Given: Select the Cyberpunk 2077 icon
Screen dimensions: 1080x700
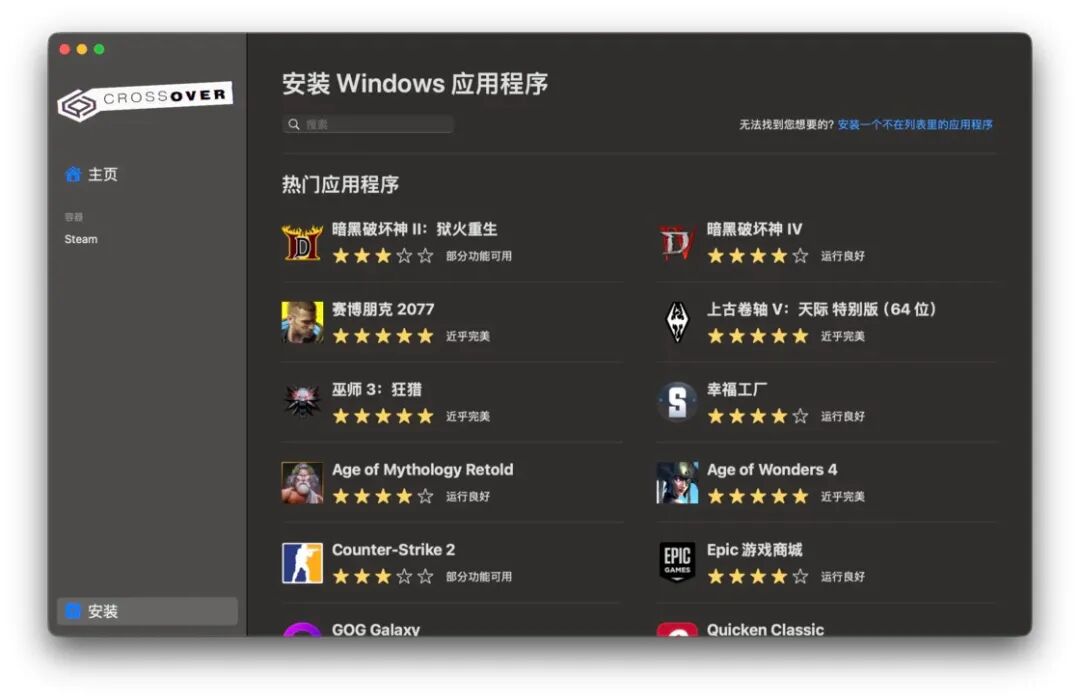Looking at the screenshot, I should tap(302, 322).
